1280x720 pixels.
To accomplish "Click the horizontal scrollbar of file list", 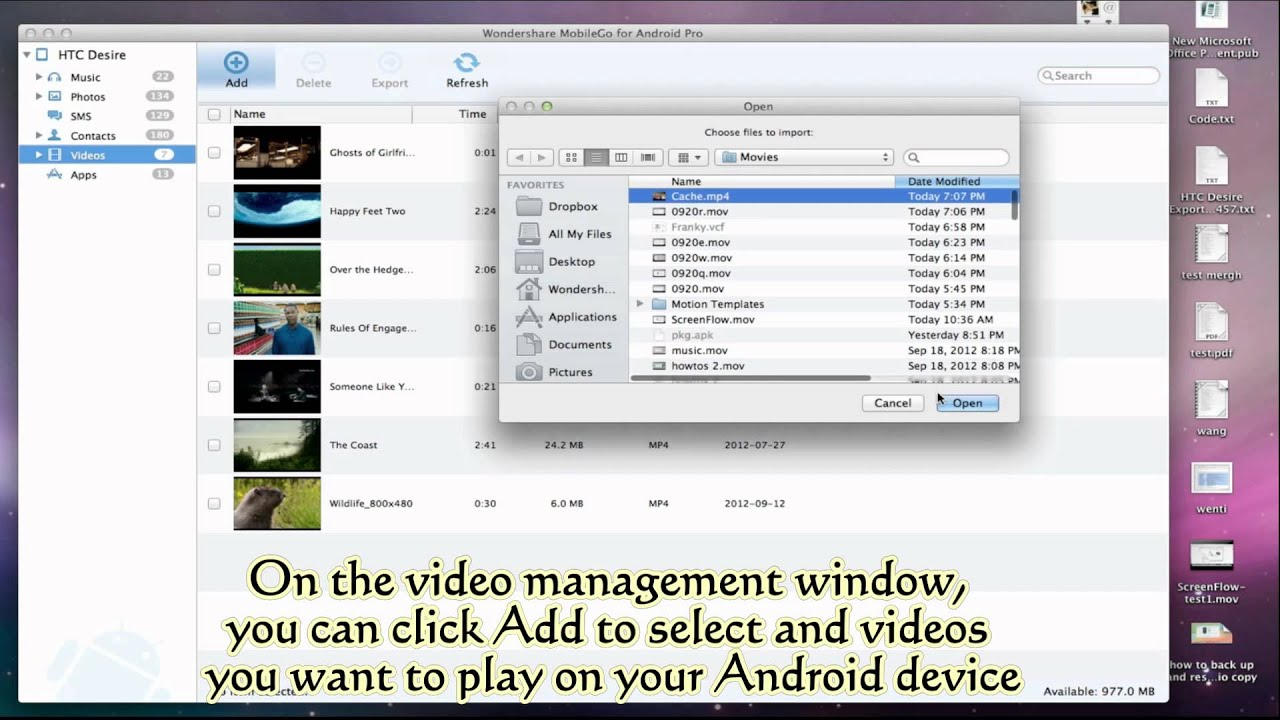I will (750, 378).
